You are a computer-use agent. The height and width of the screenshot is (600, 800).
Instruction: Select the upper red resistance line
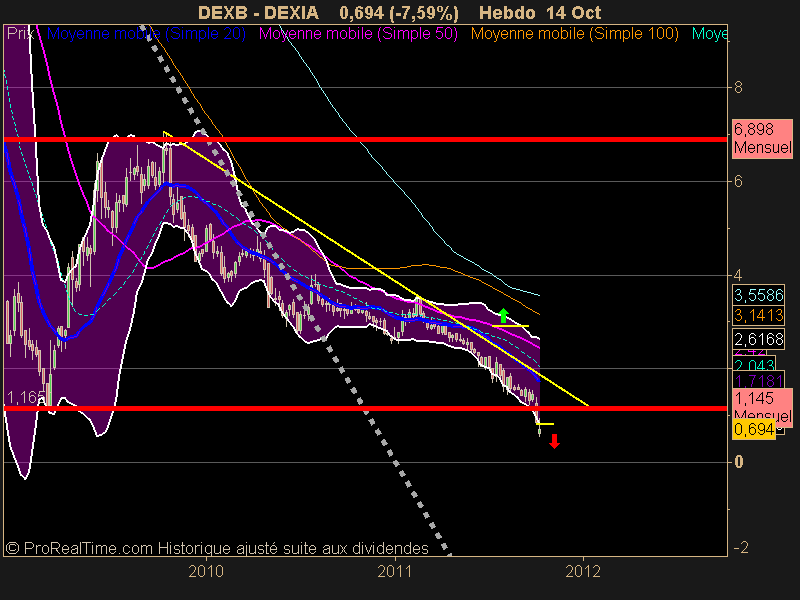(365, 139)
